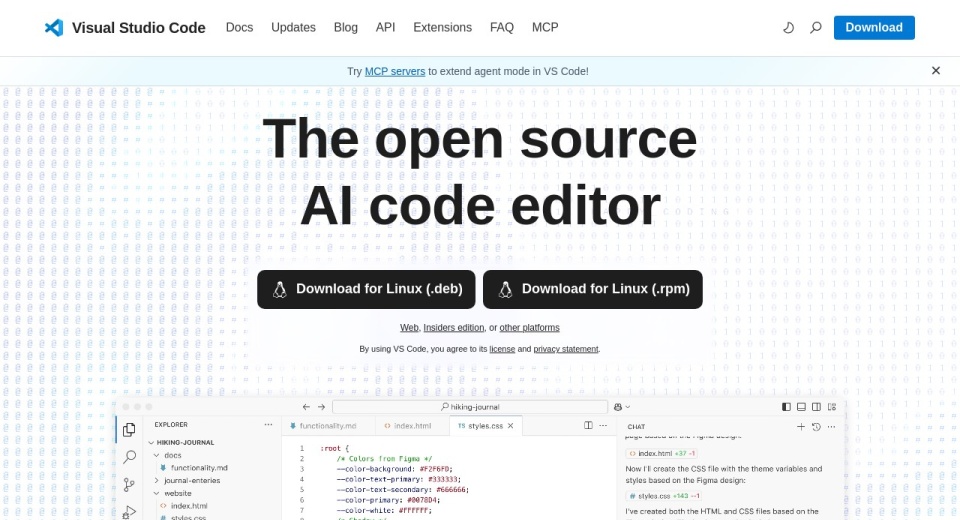Toggle dark theme with the moon icon
This screenshot has width=960, height=520.
[789, 28]
